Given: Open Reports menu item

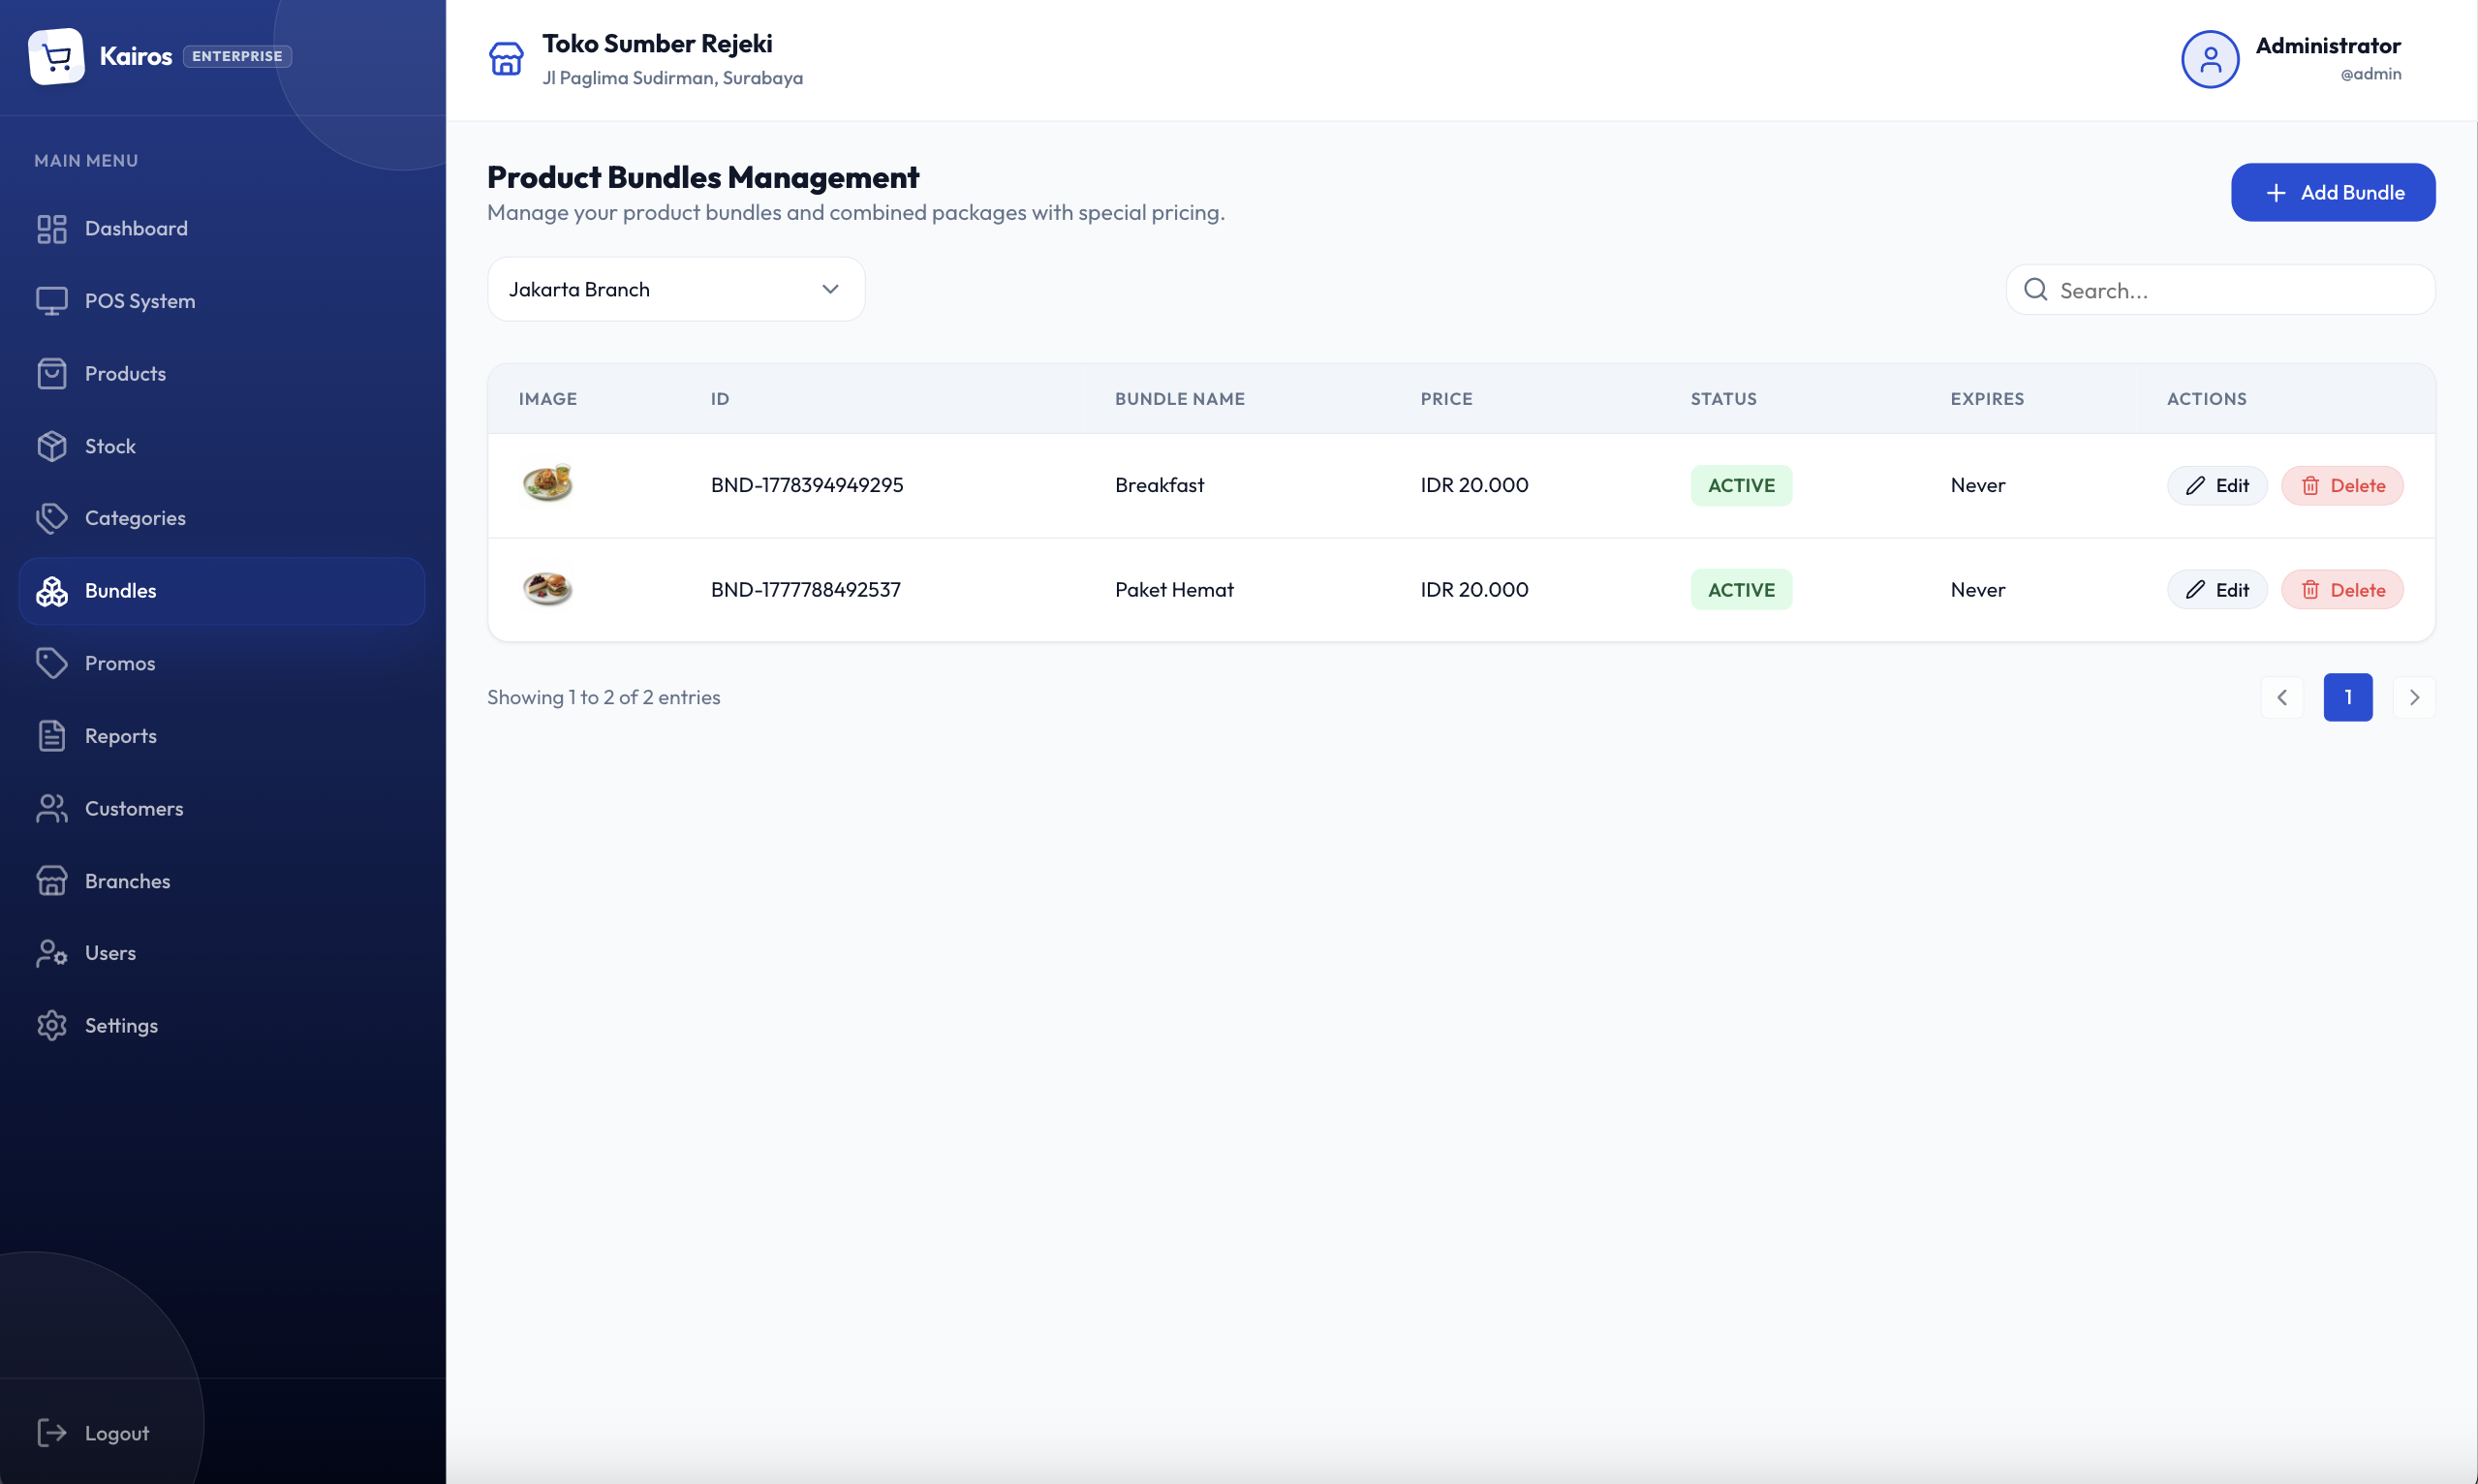Looking at the screenshot, I should (222, 736).
